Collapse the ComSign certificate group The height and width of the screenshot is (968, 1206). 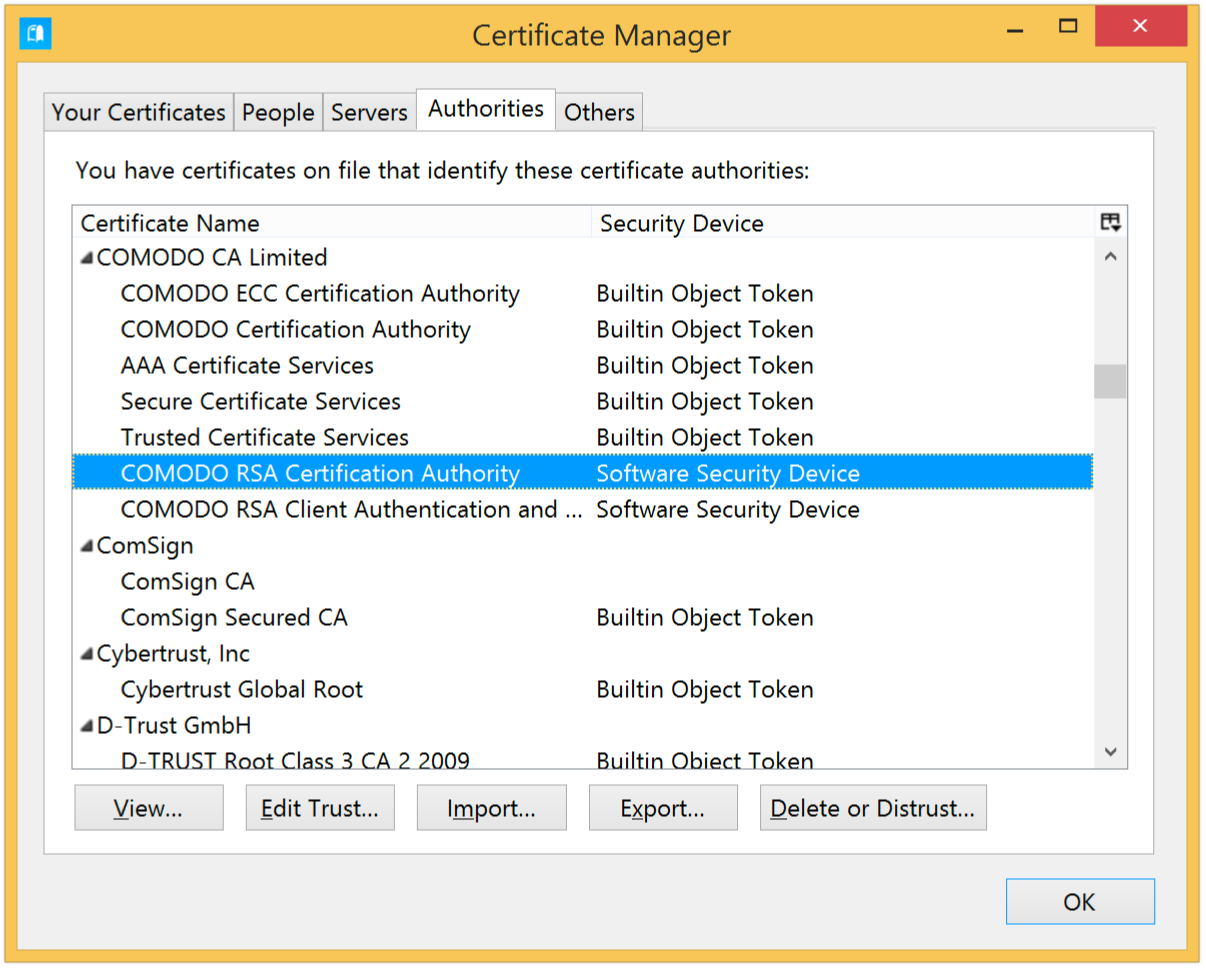(86, 545)
